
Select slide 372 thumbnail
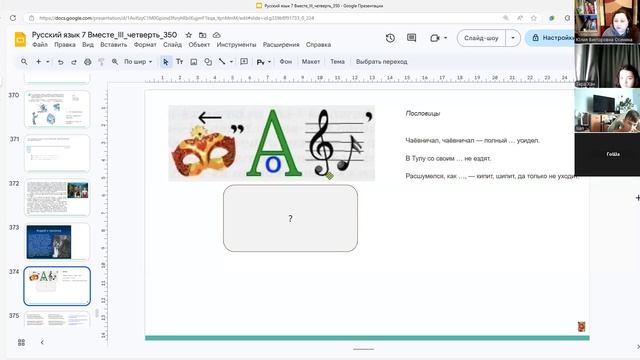[57, 198]
